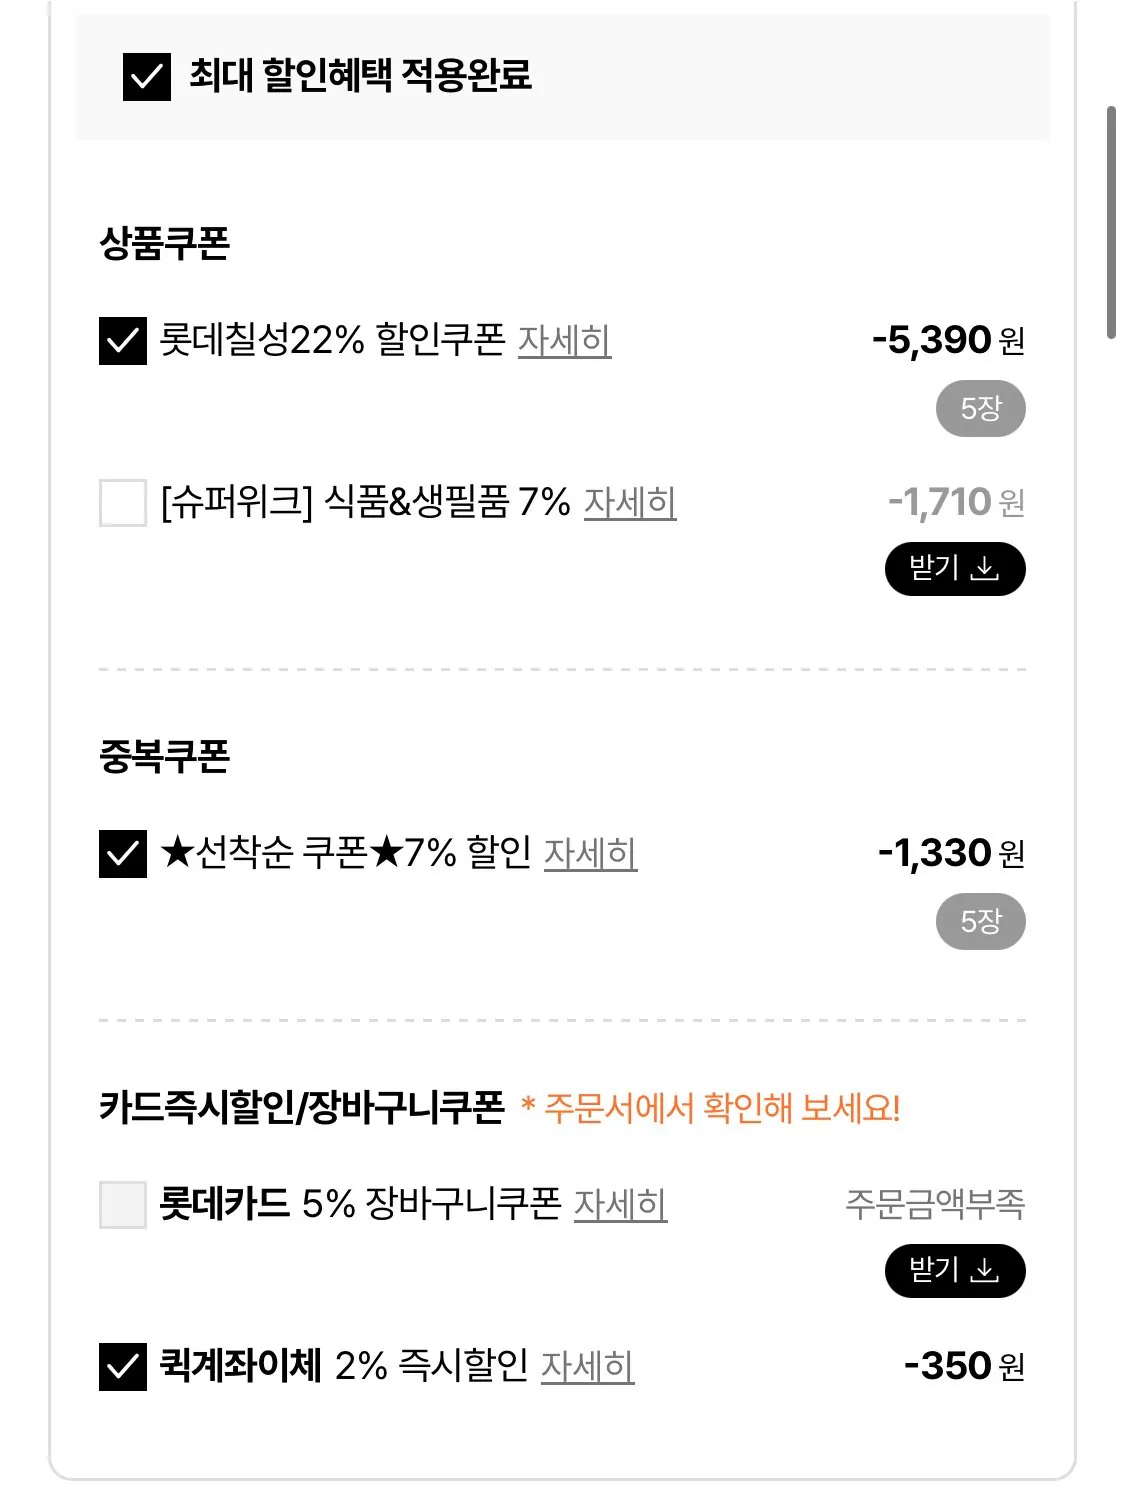View 자세히 details for 슈퍼위크 coupon
1125x1506 pixels.
point(630,502)
